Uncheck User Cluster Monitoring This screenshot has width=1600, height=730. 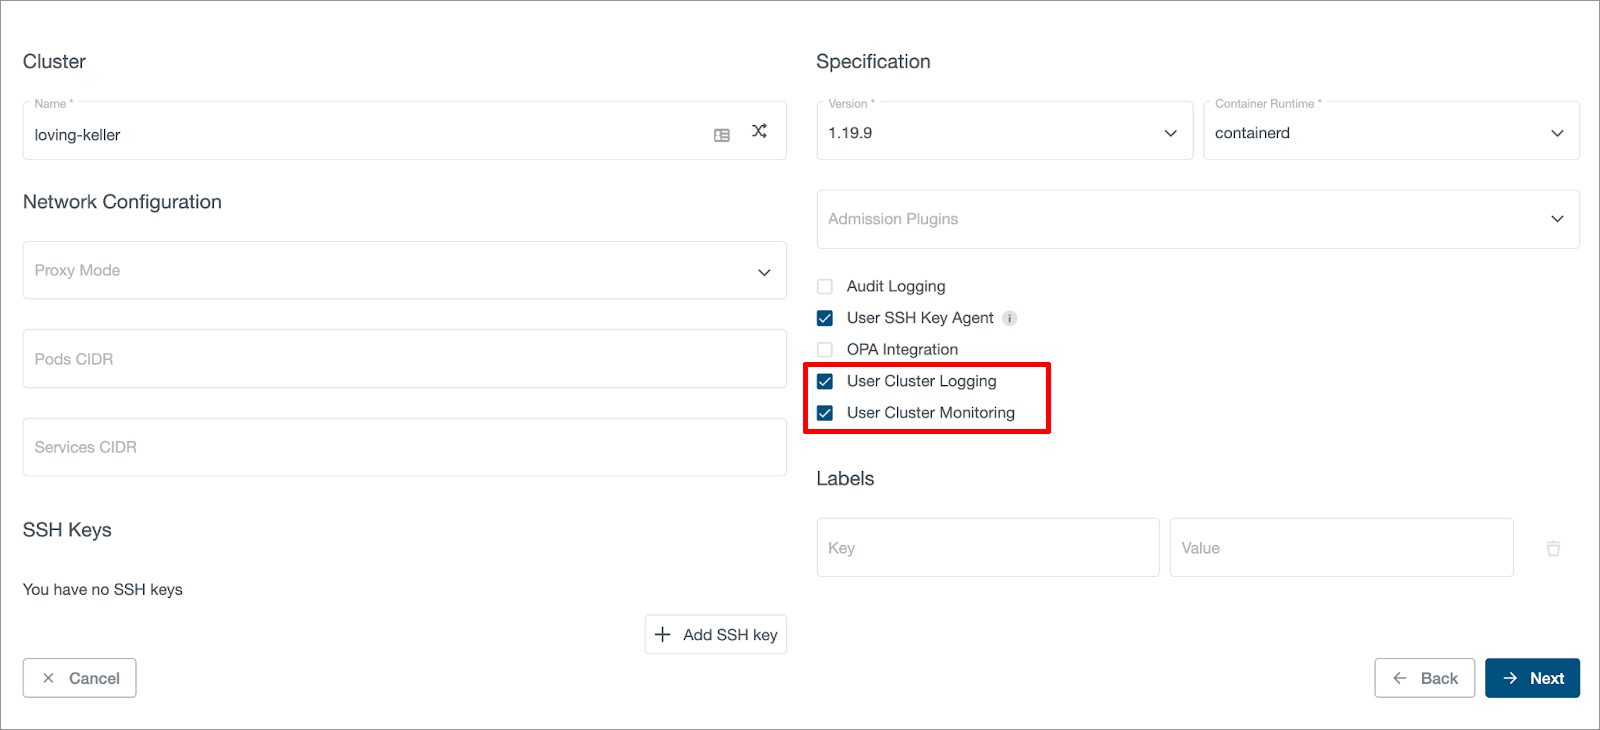coord(825,413)
